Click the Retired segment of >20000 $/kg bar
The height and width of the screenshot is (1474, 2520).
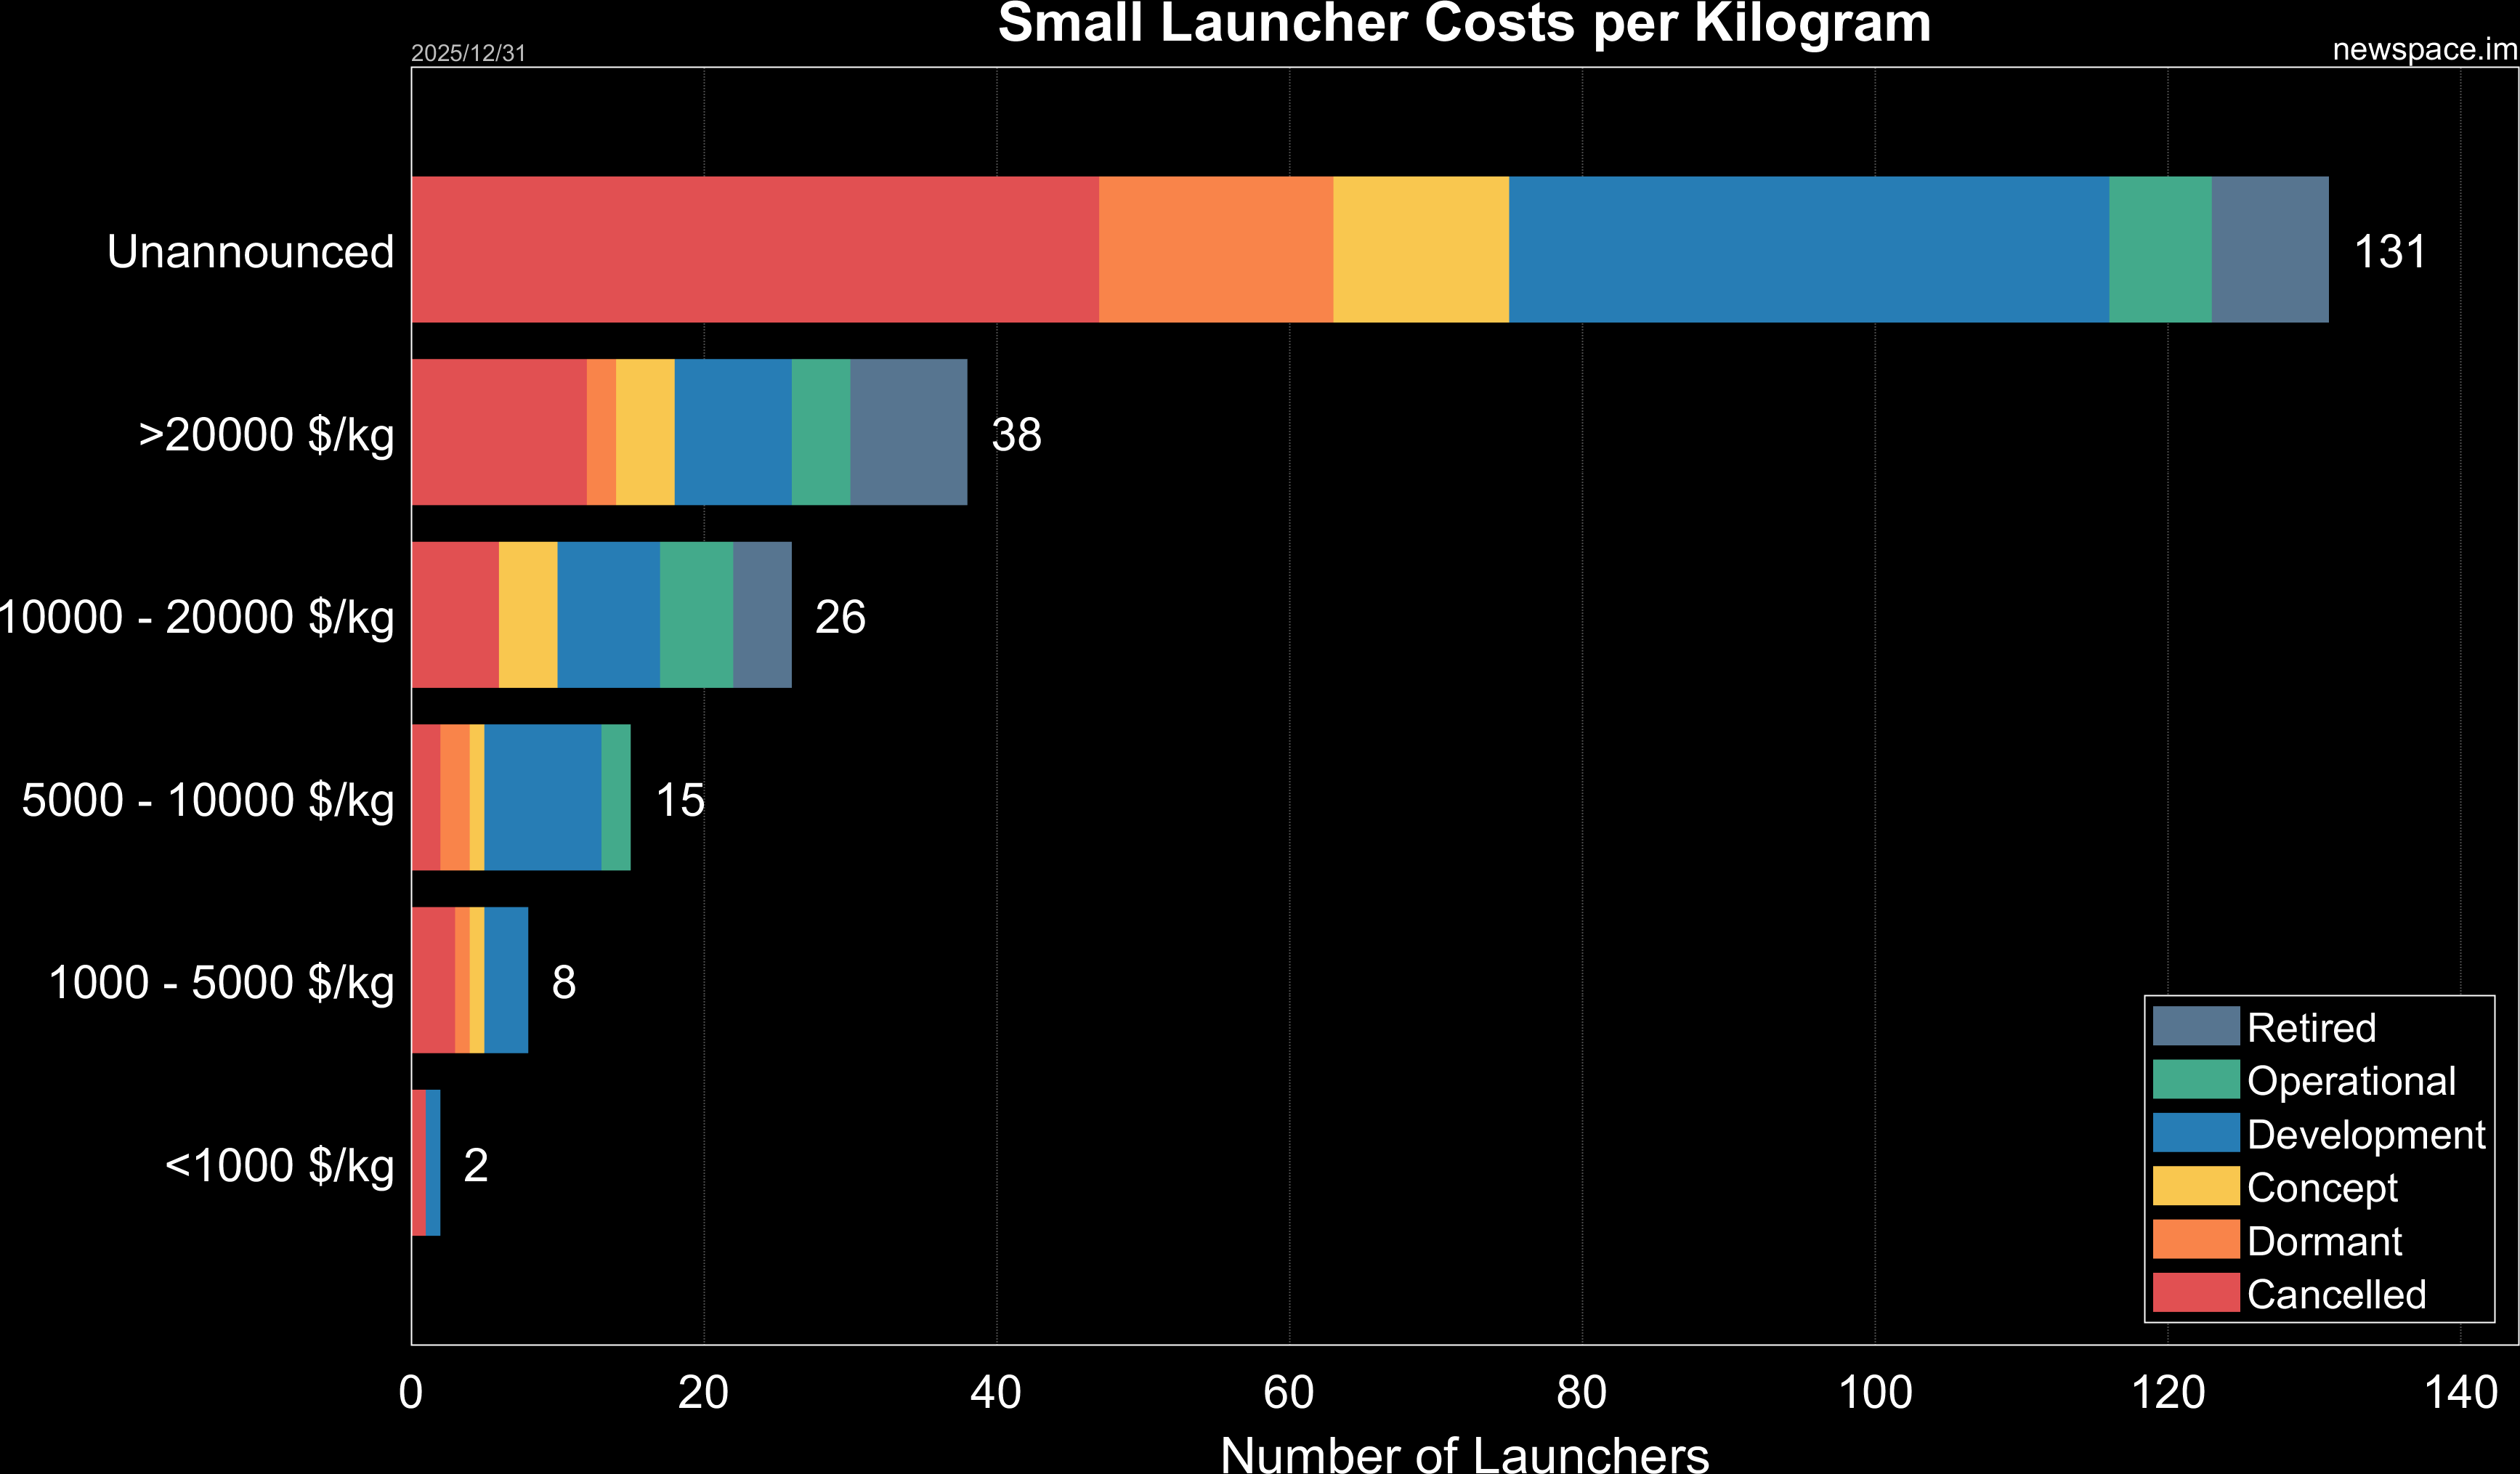pyautogui.click(x=908, y=432)
